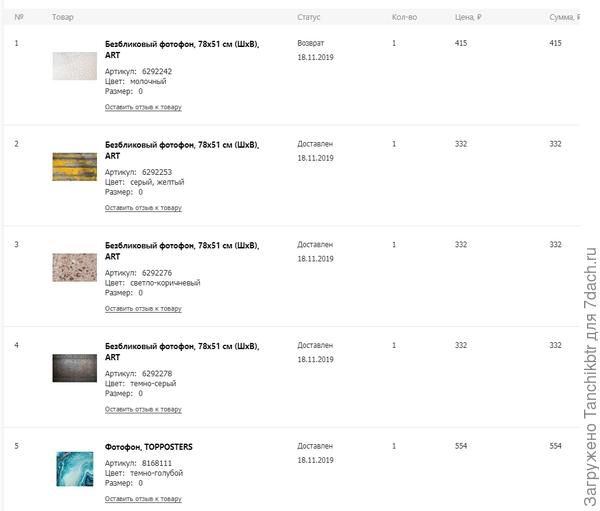Leave a review for item 6292253
This screenshot has height=511, width=600.
click(143, 208)
